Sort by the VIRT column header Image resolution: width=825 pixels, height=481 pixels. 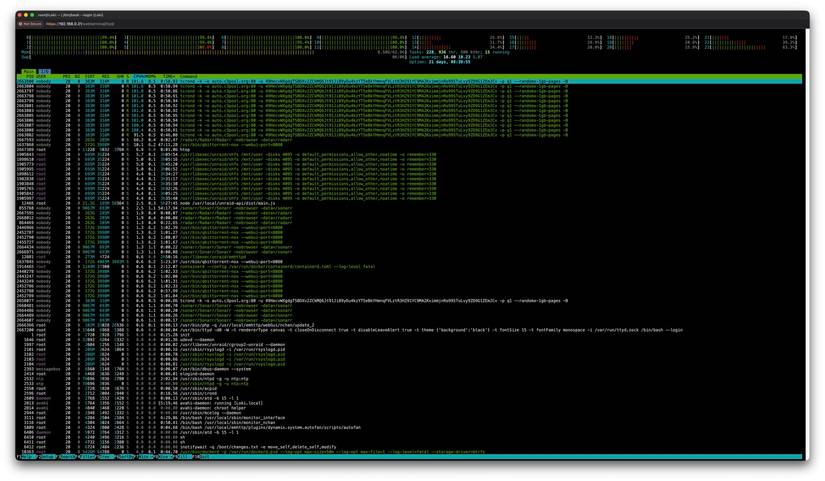coord(90,77)
